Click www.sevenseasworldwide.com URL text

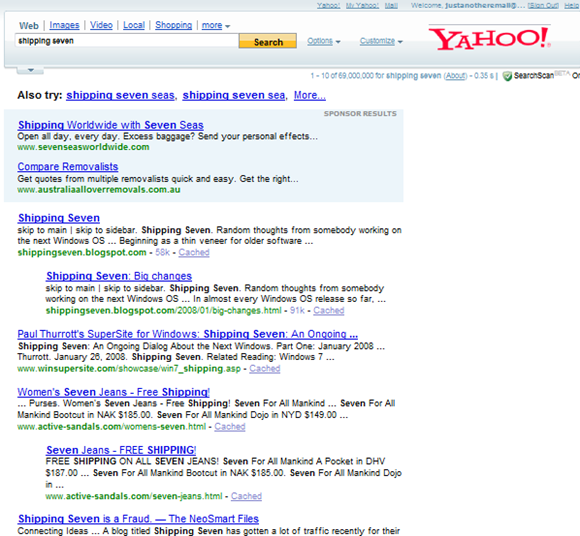click(83, 147)
